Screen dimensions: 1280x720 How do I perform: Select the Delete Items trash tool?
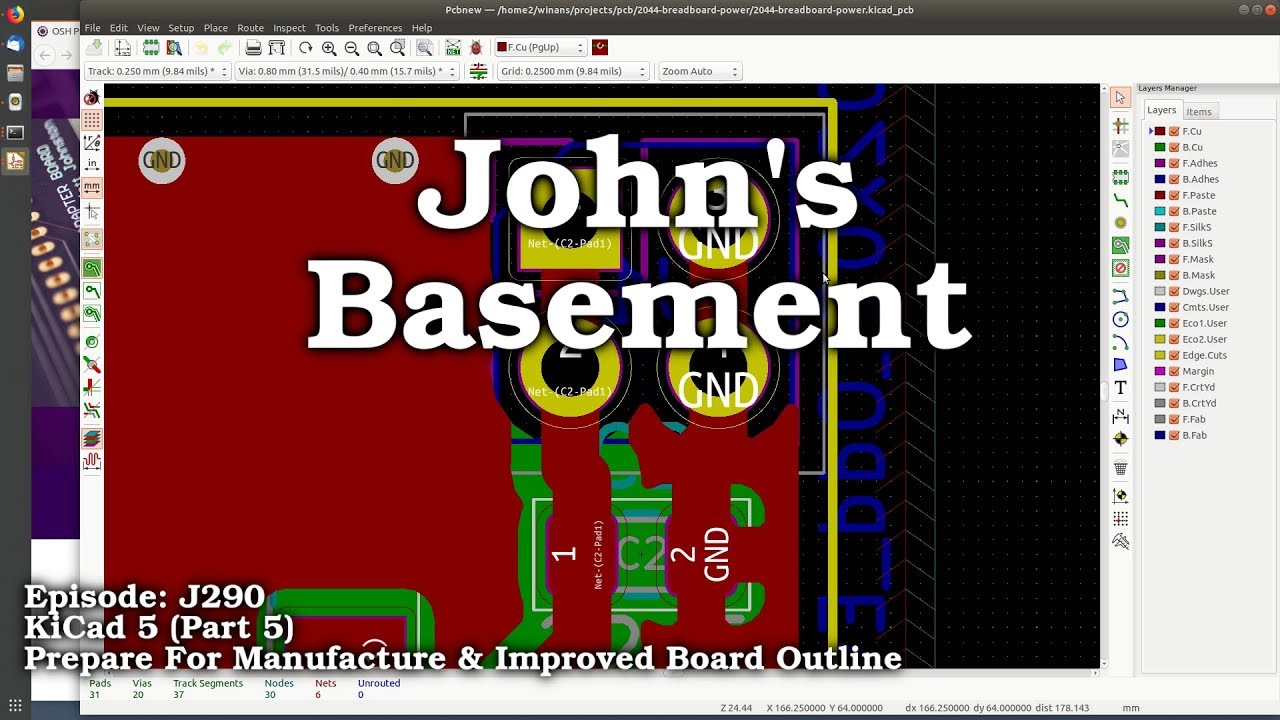[x=1120, y=467]
